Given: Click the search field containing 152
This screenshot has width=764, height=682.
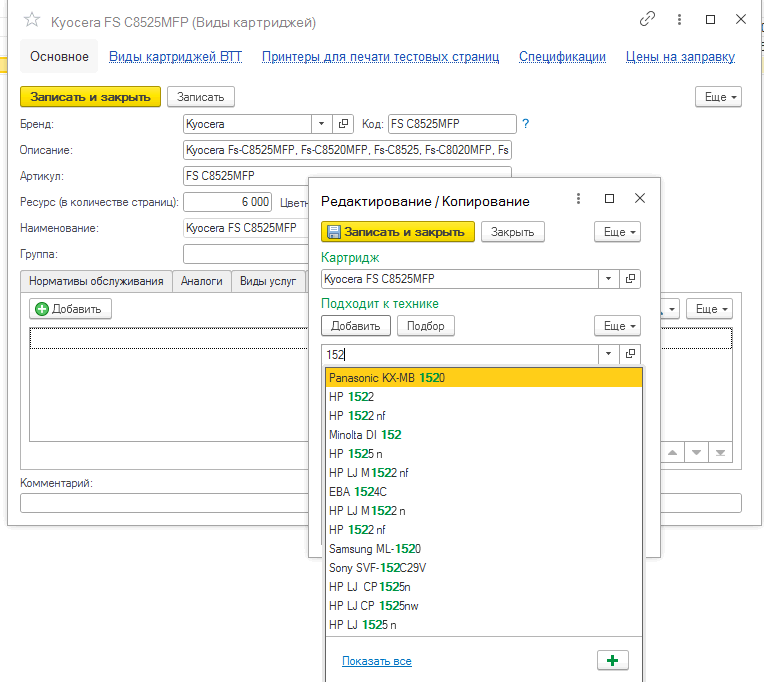Looking at the screenshot, I should pos(459,354).
